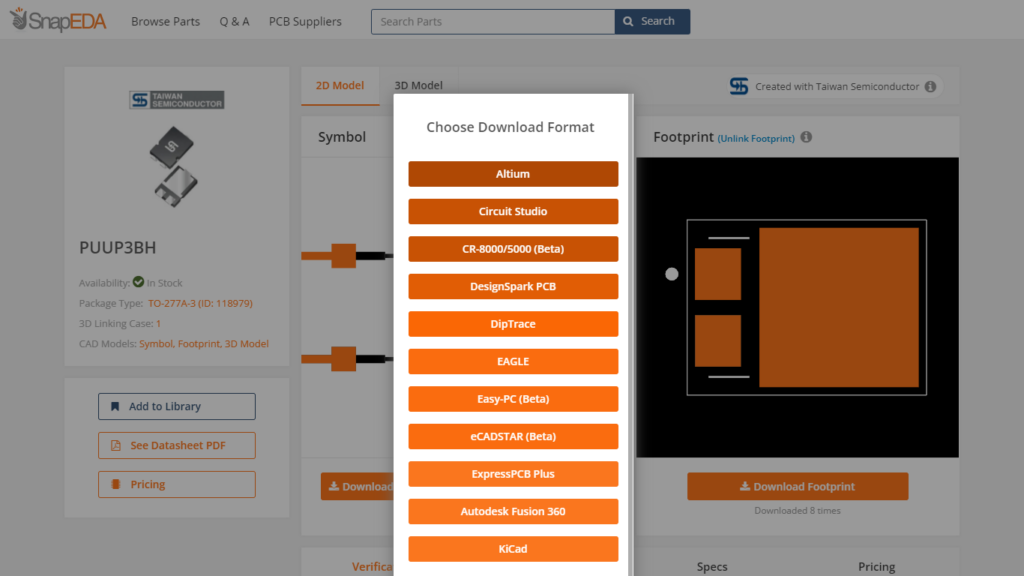Choose eCADSTAR (Beta) format
The image size is (1024, 576).
pyautogui.click(x=513, y=436)
